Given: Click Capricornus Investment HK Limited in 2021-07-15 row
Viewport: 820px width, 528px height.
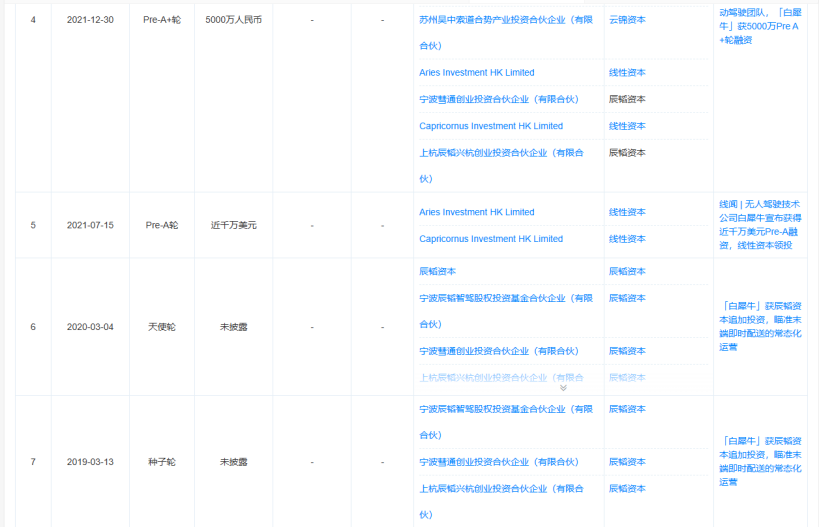Looking at the screenshot, I should click(x=491, y=239).
